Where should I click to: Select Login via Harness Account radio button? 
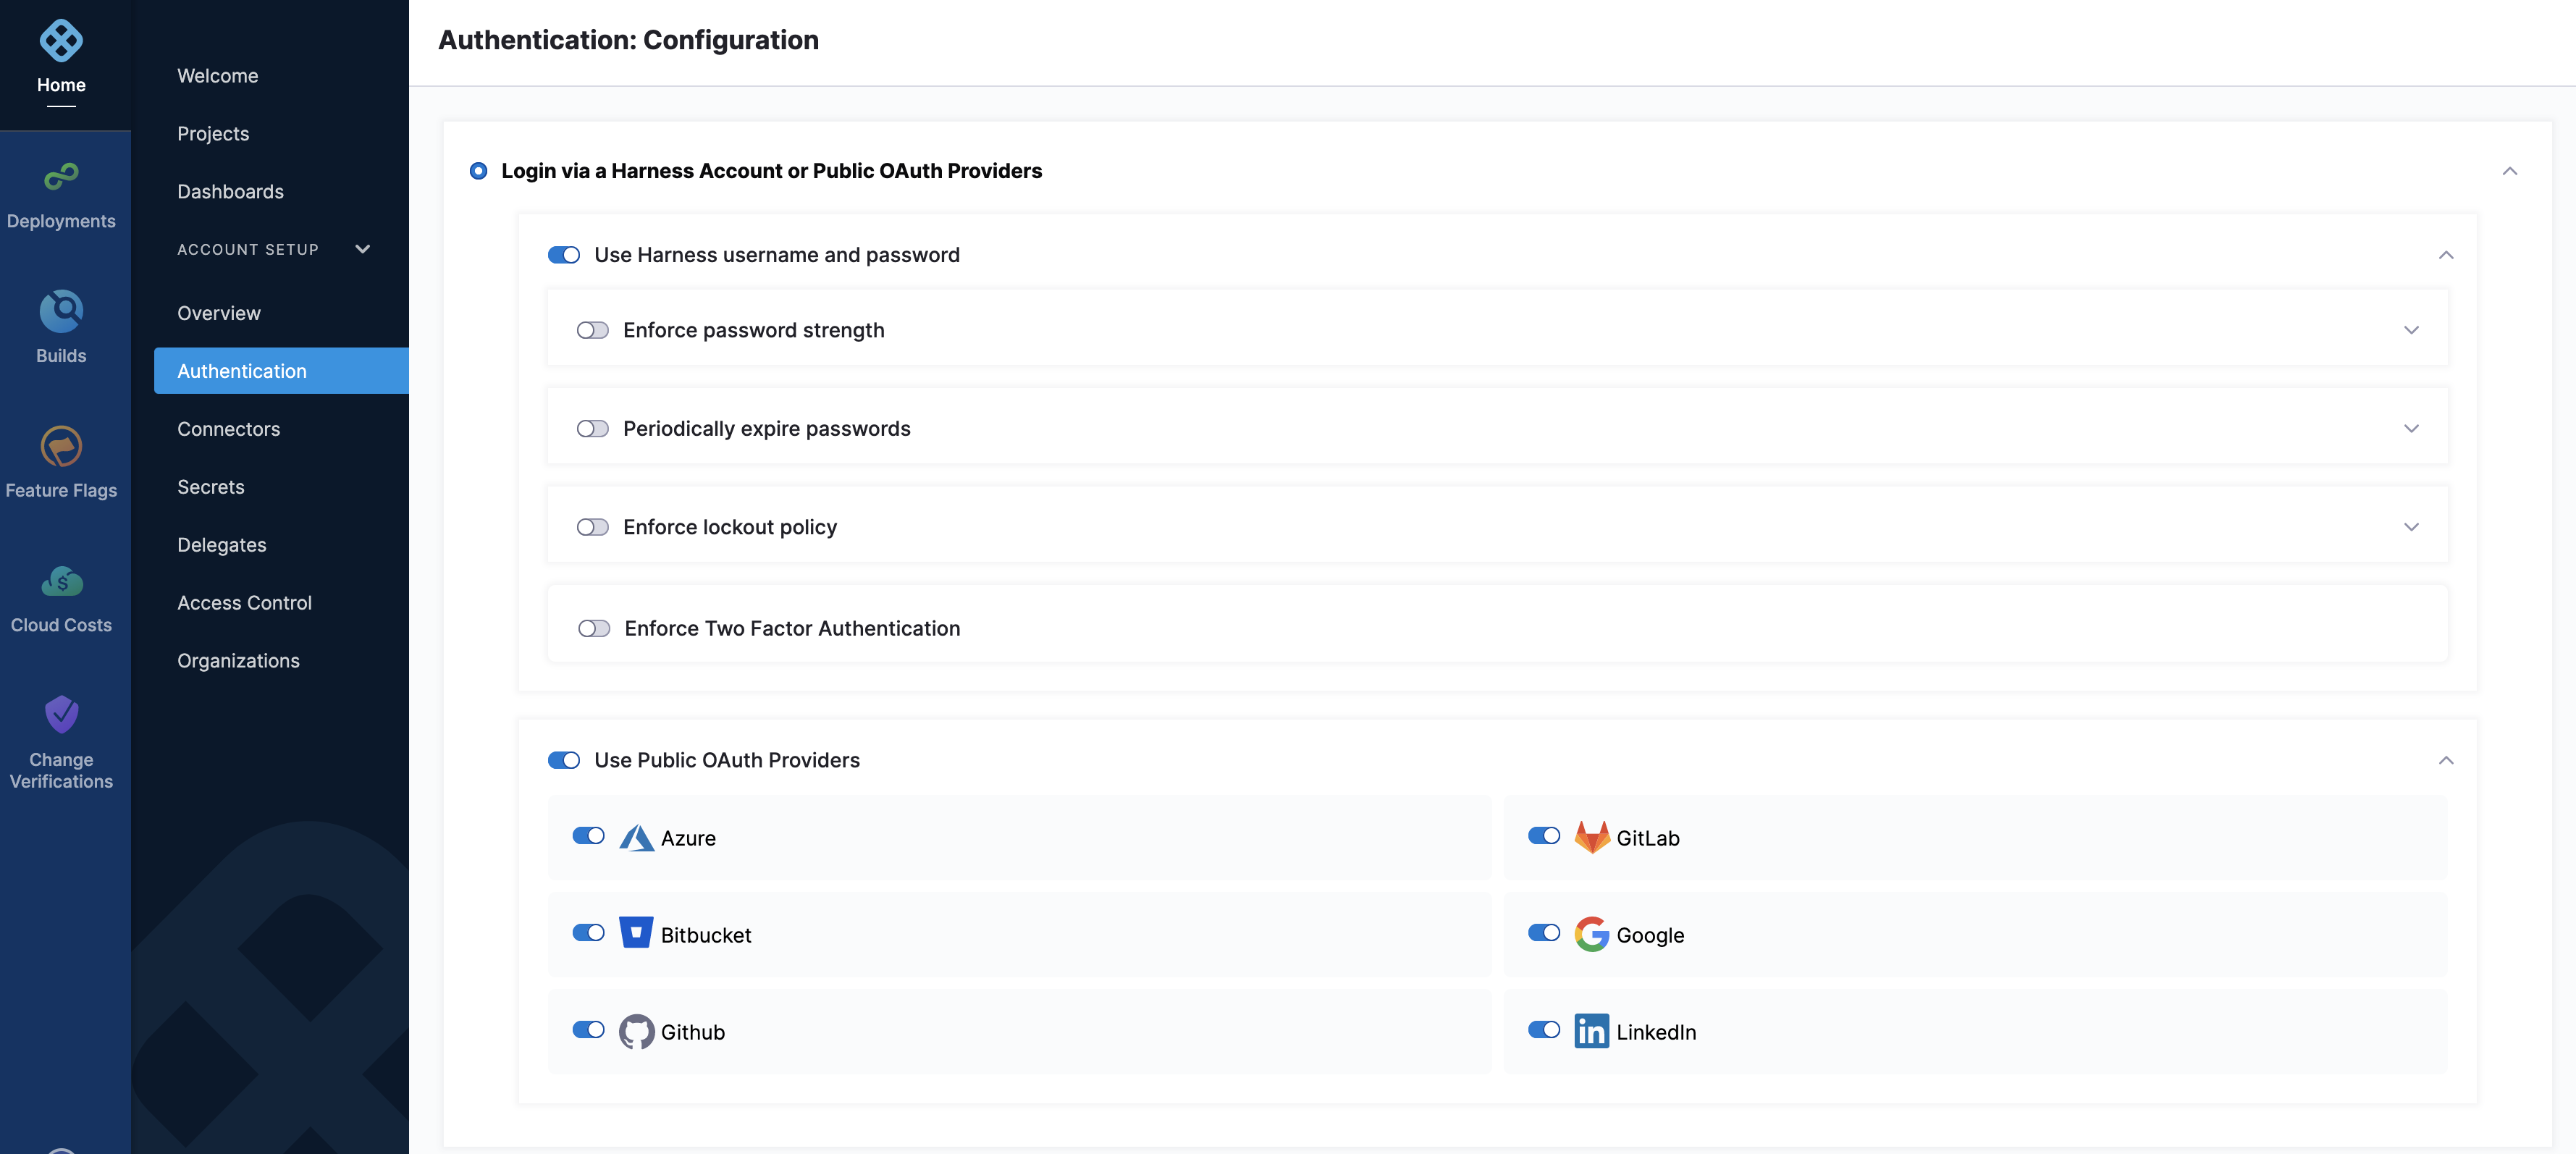coord(478,171)
